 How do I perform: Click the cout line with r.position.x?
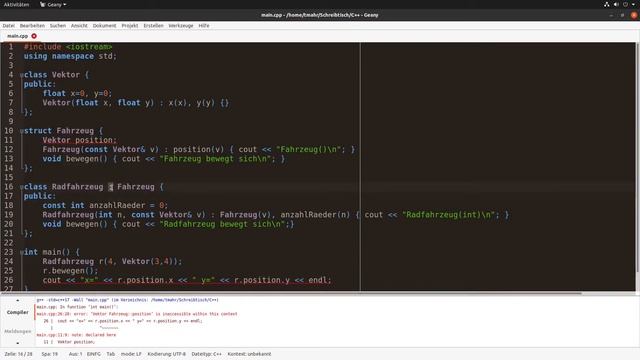tap(187, 280)
